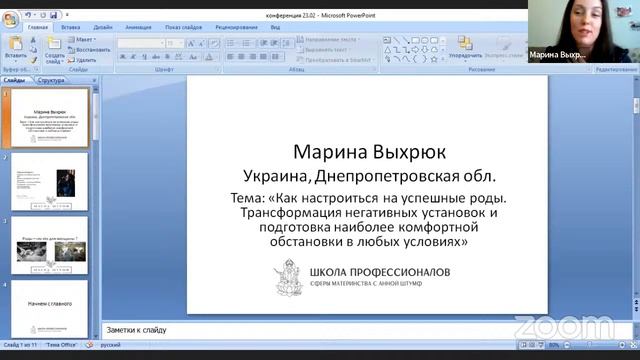Toggle underline formatting with Ч button
Image resolution: width=640 pixels, height=360 pixels.
click(144, 57)
